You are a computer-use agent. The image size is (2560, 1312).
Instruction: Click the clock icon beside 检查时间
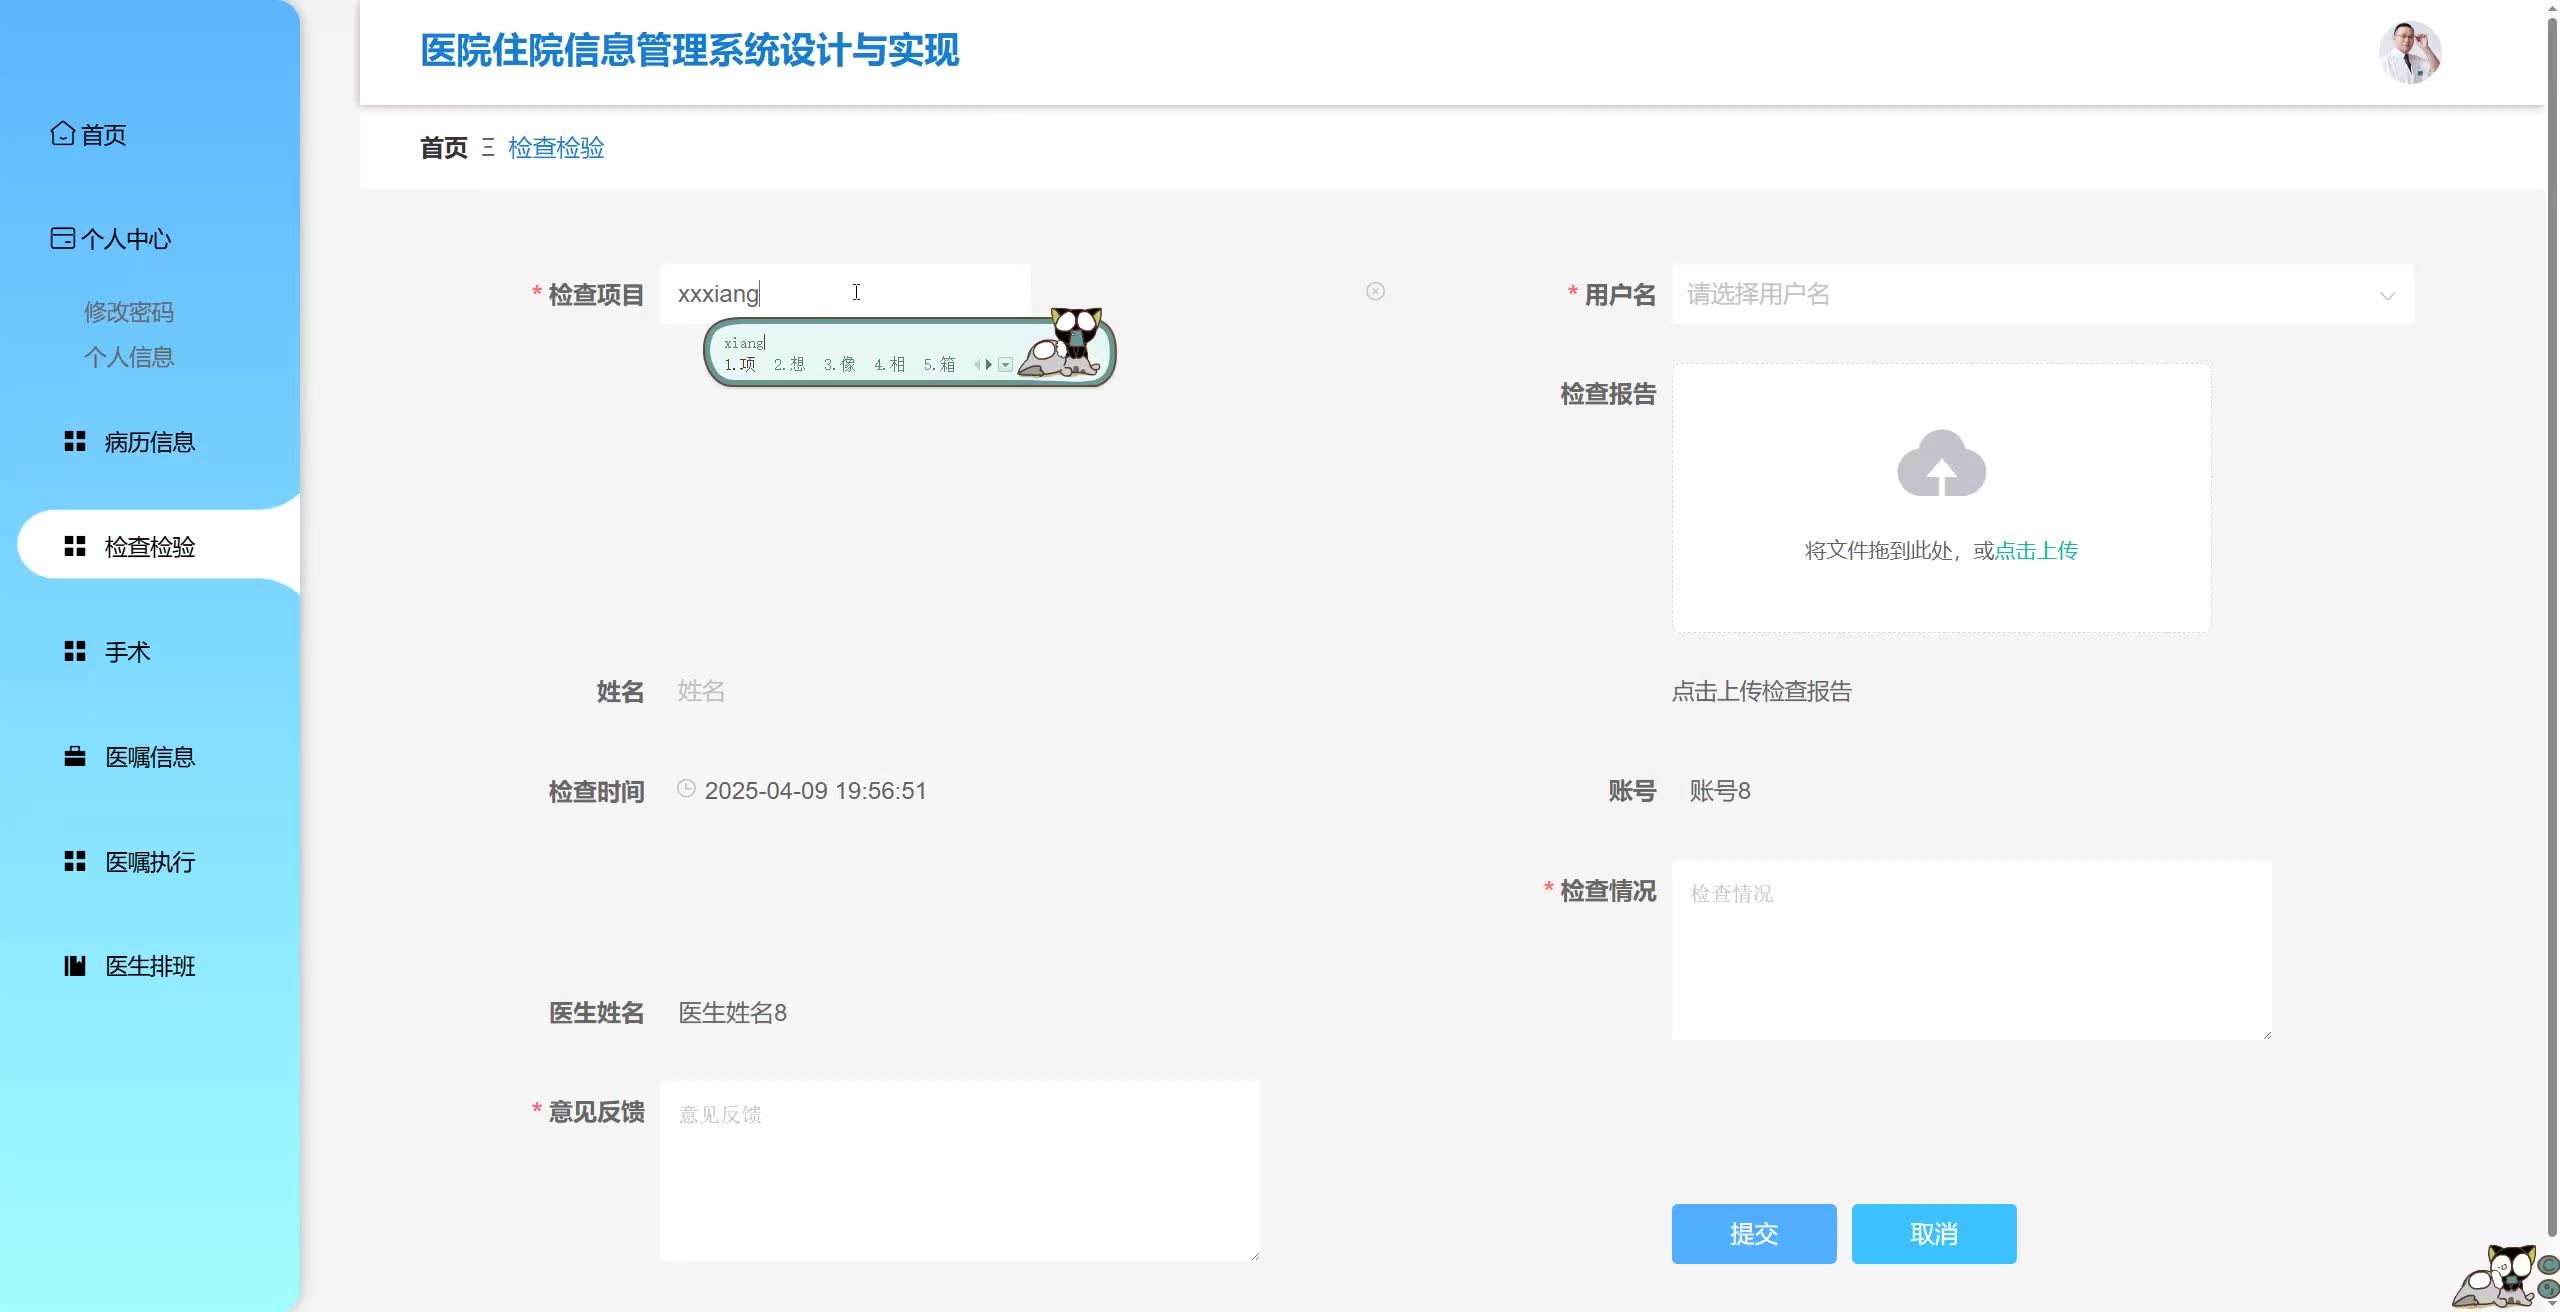point(686,789)
